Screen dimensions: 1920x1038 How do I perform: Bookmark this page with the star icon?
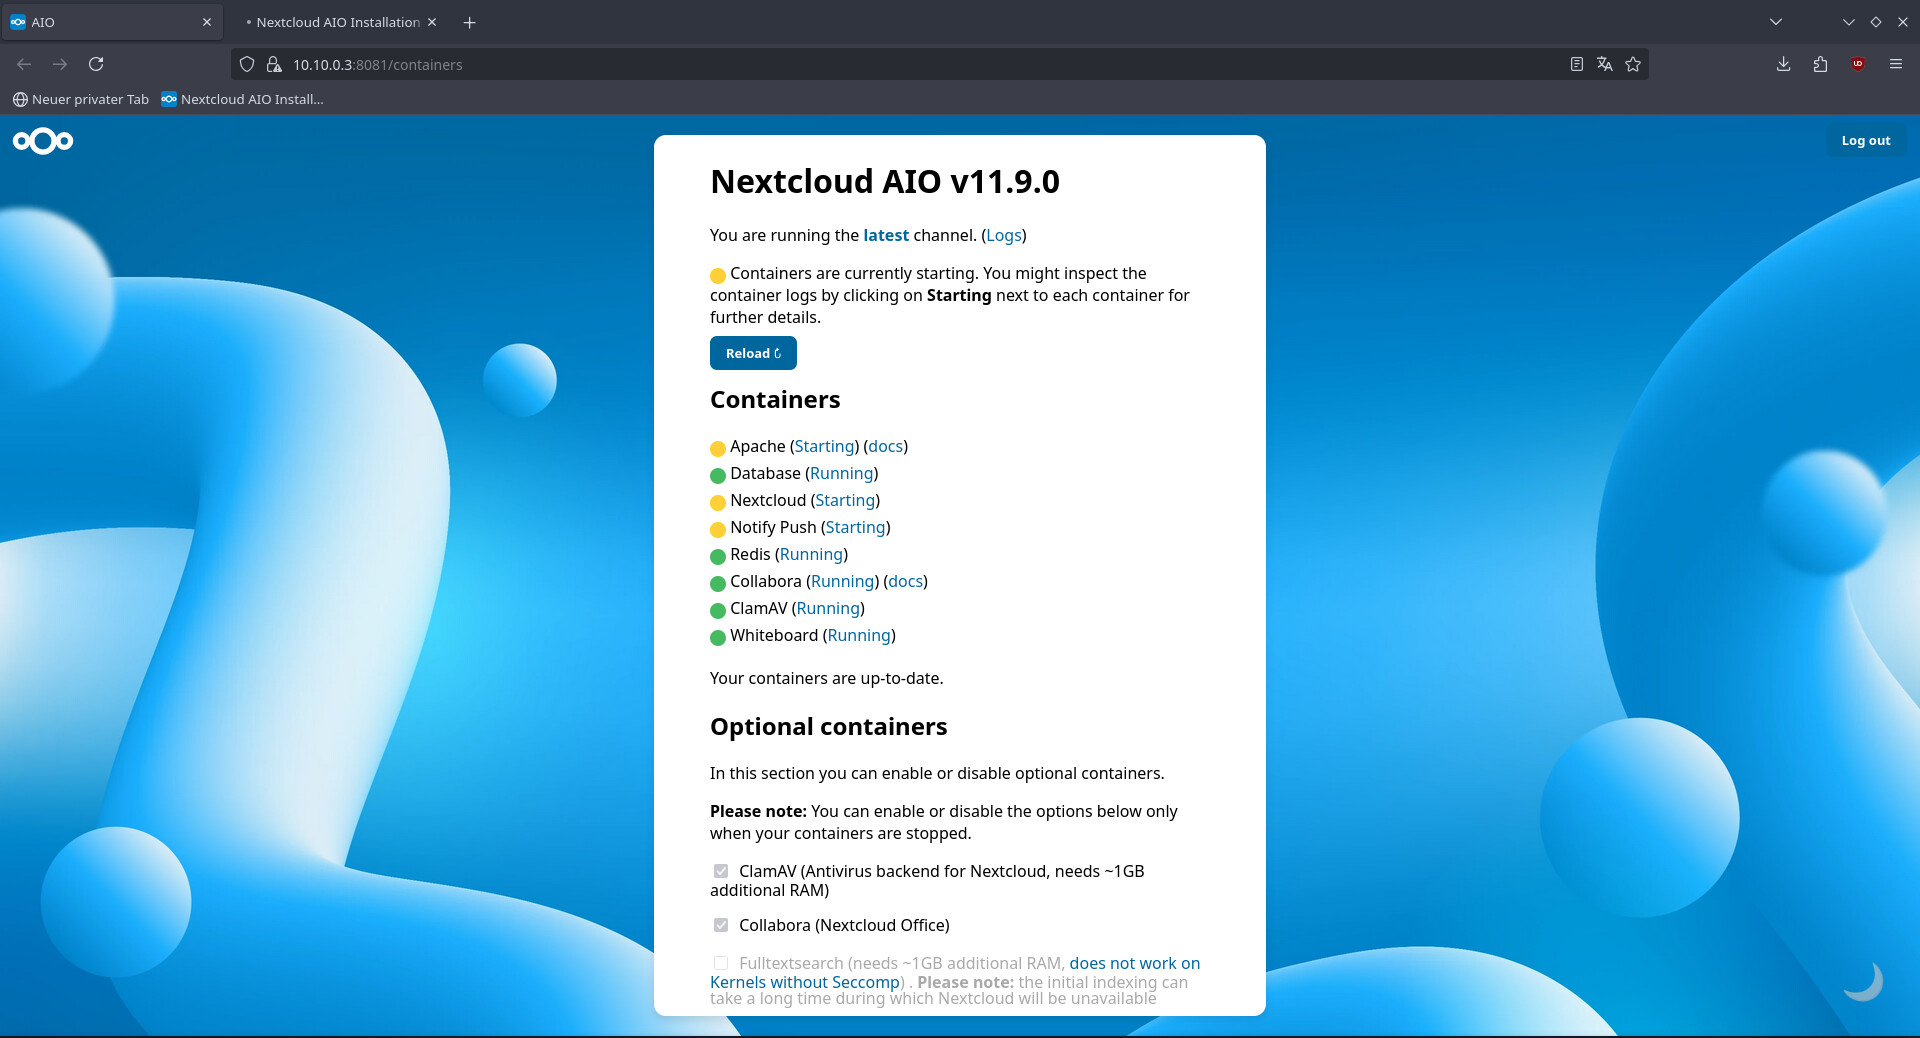coord(1633,64)
